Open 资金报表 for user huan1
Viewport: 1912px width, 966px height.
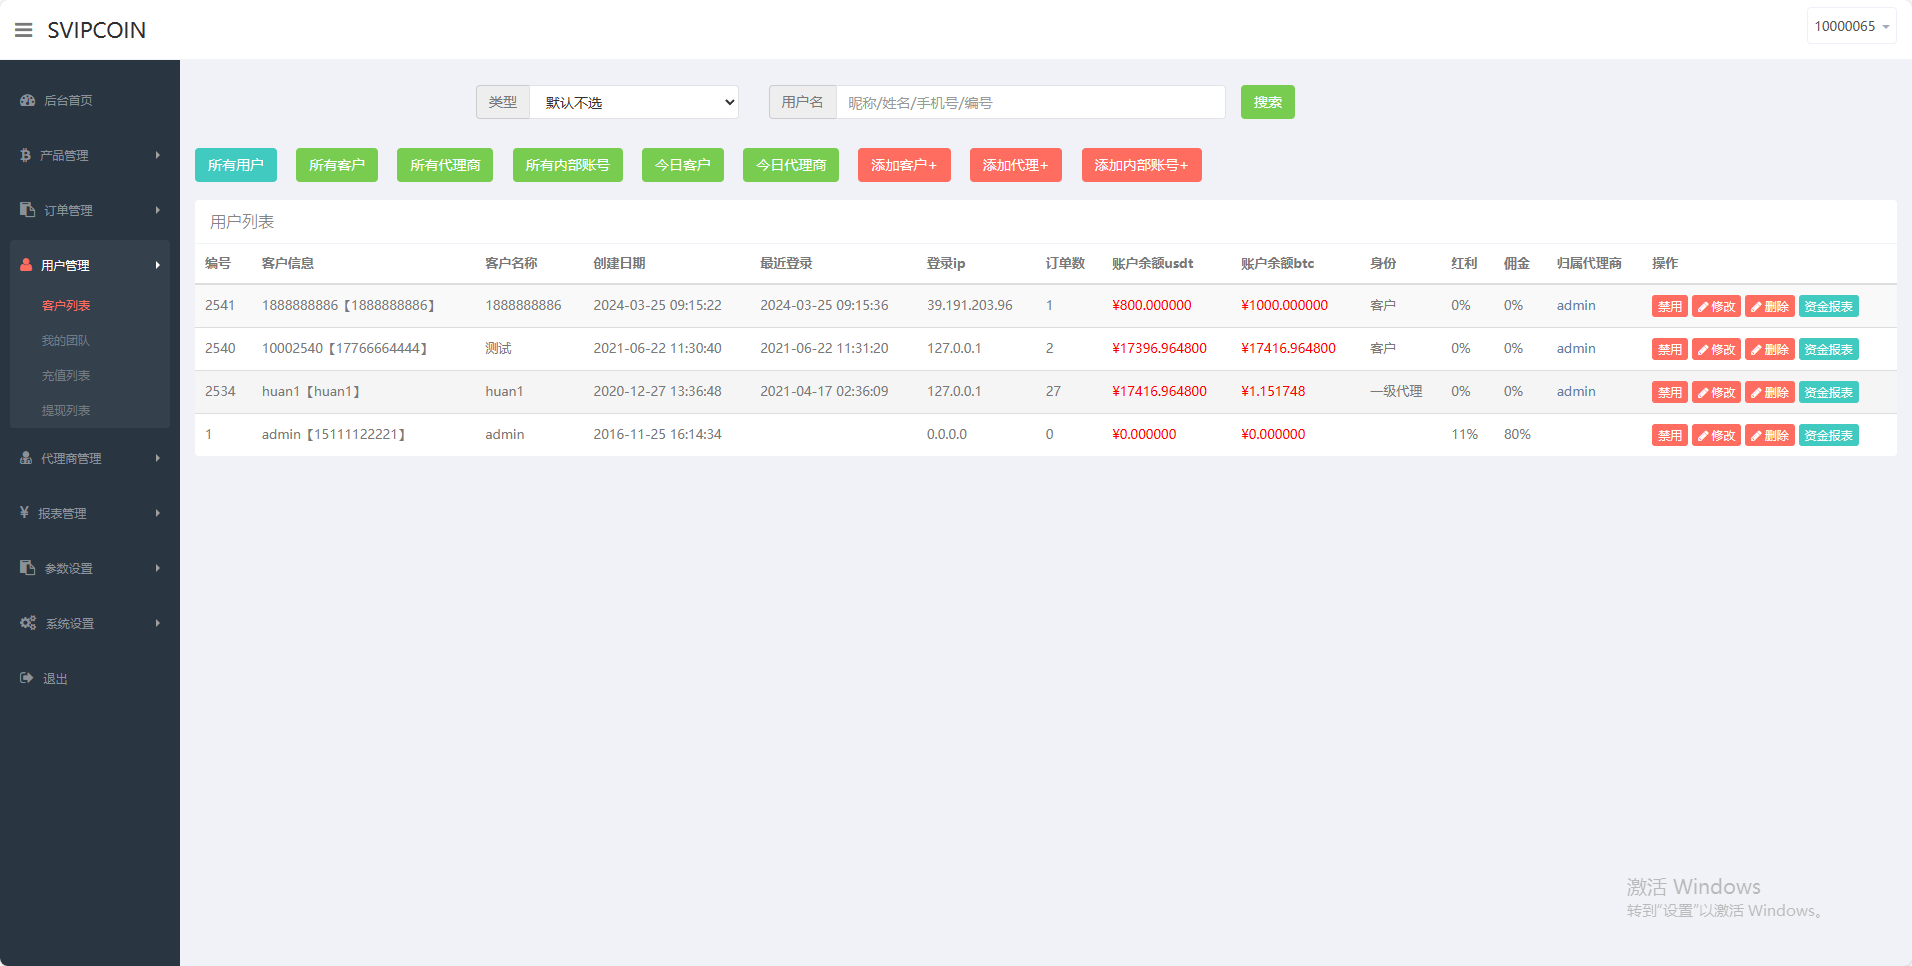pyautogui.click(x=1828, y=392)
